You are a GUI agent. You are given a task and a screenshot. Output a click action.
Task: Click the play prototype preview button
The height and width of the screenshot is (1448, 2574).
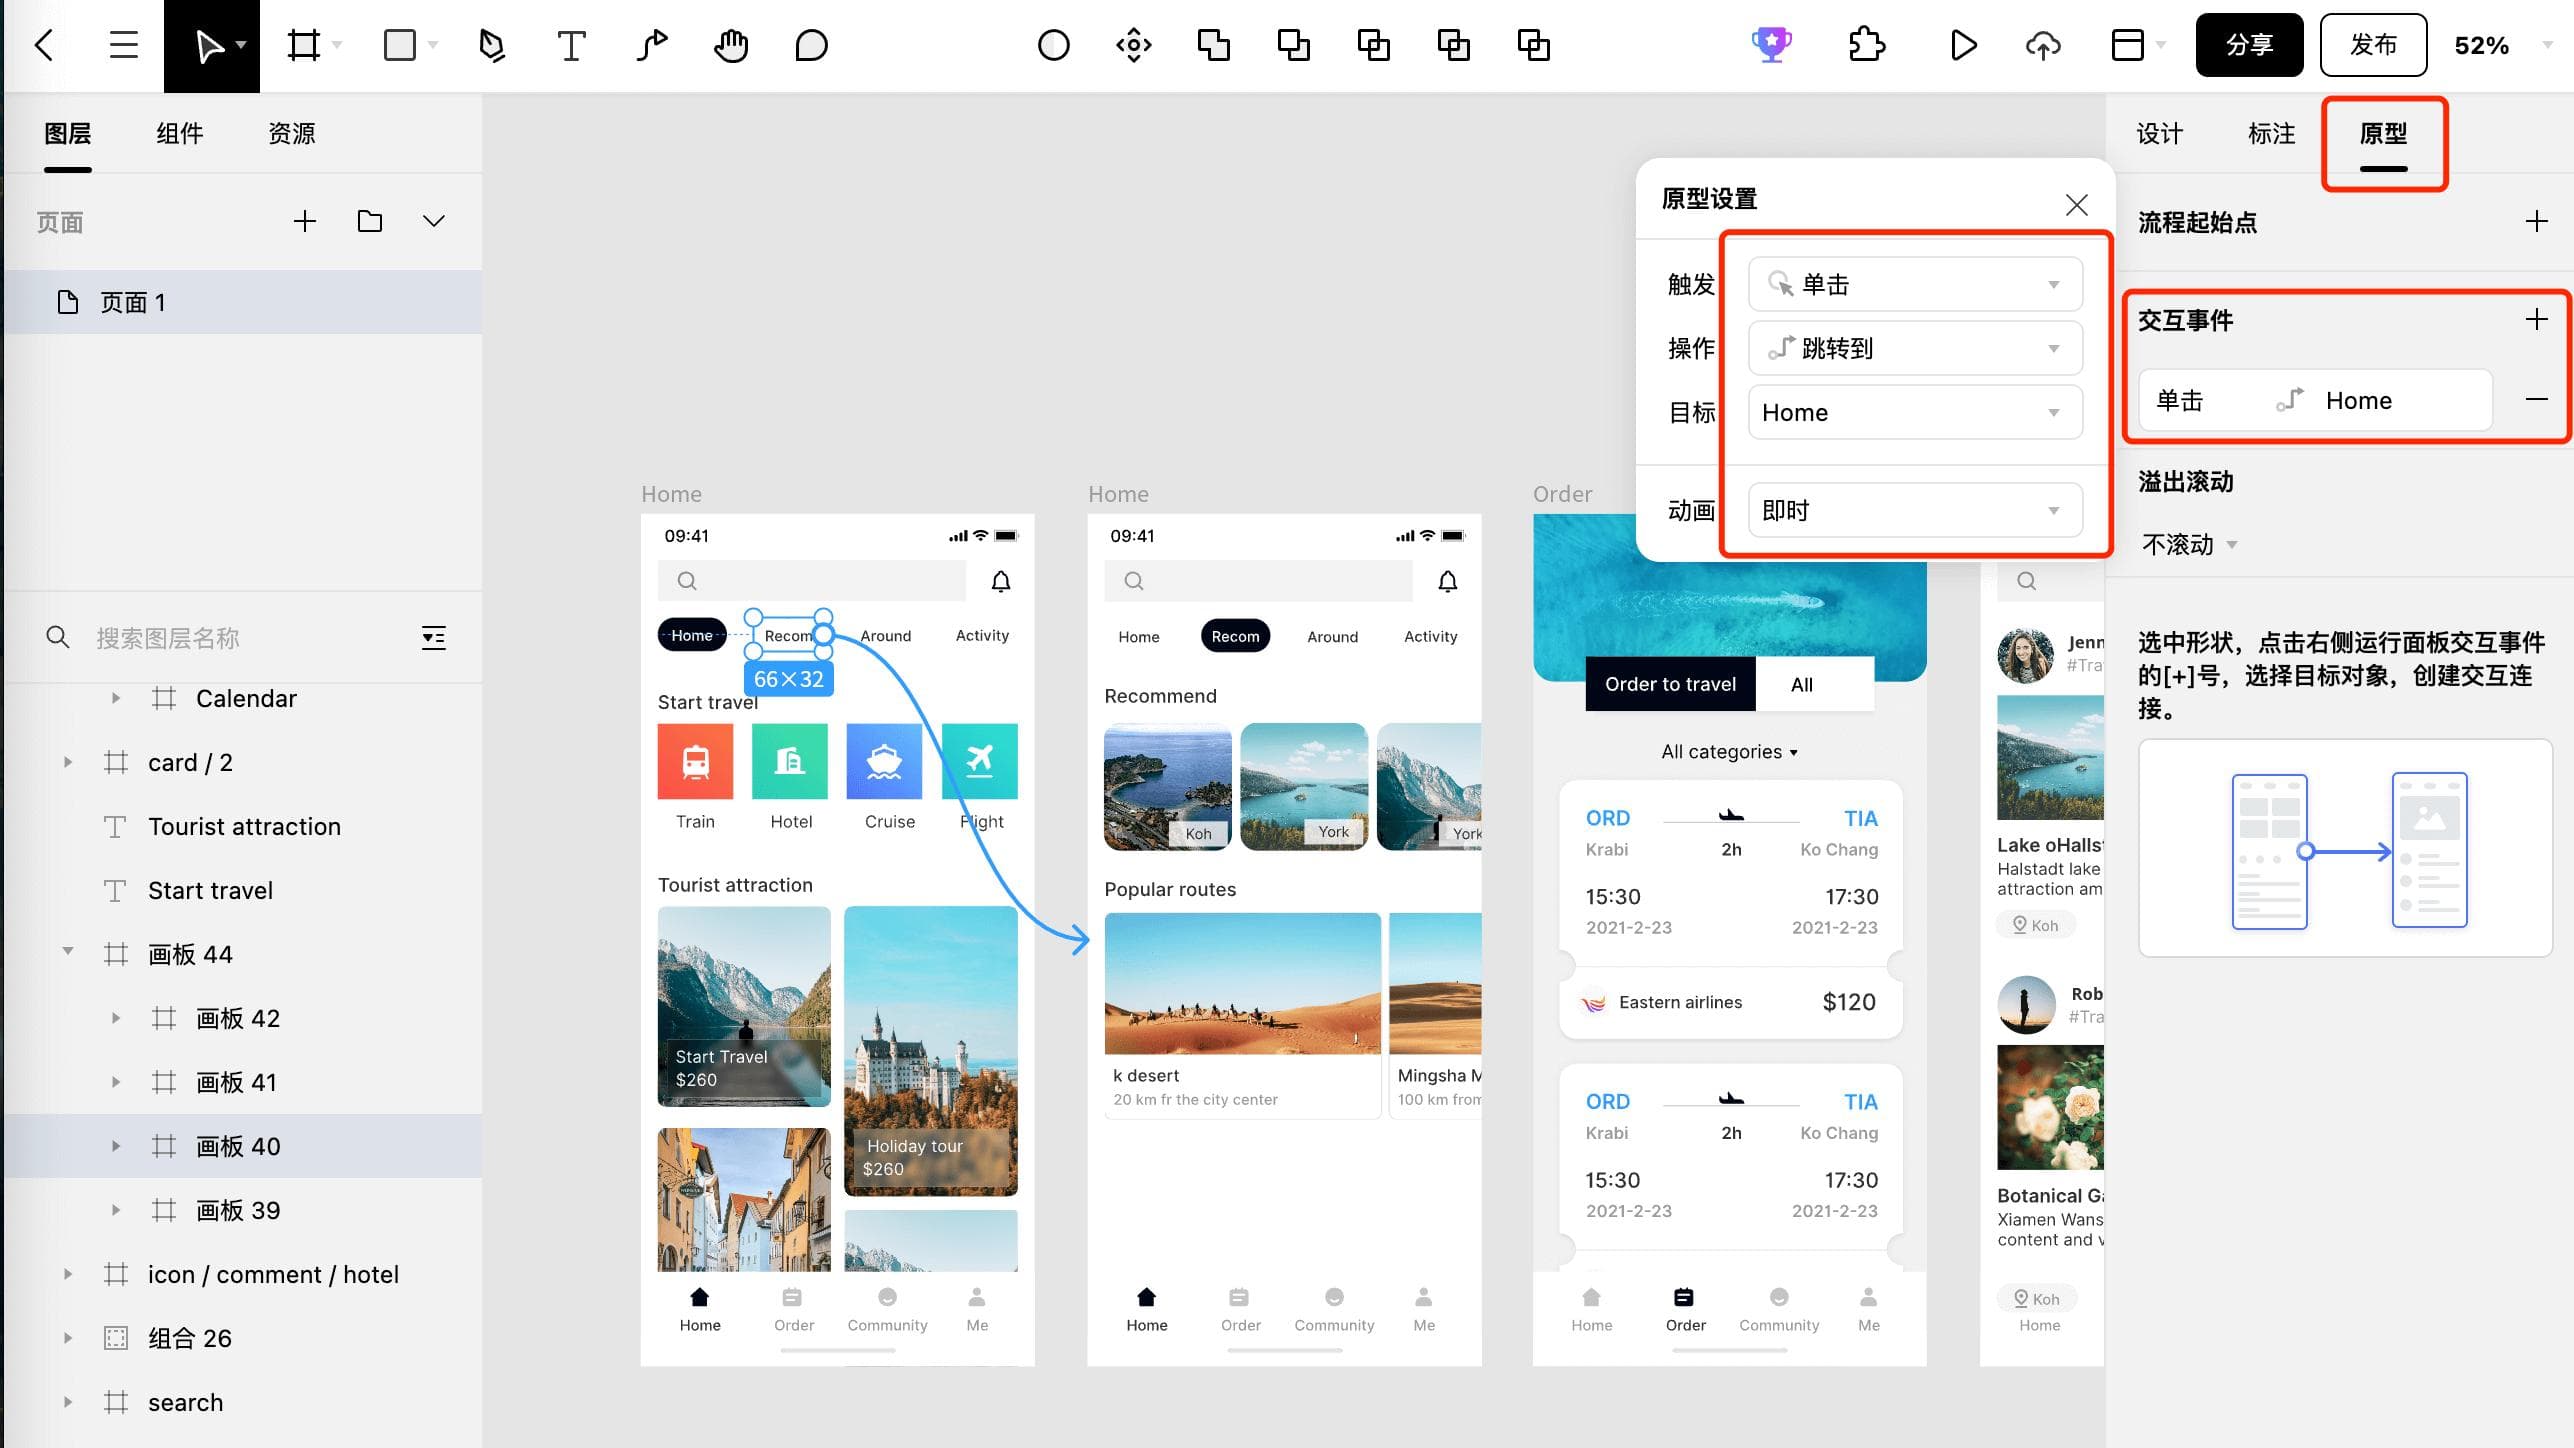click(x=1963, y=45)
